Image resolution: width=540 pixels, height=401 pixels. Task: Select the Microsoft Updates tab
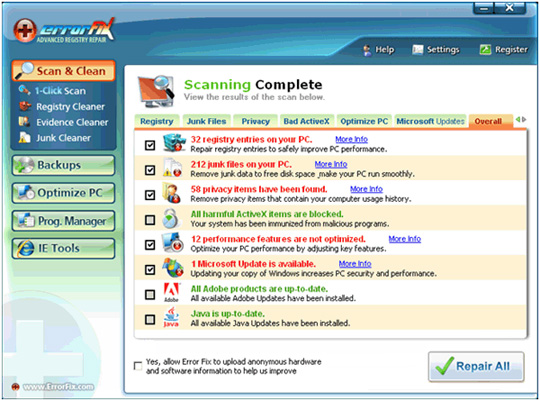[430, 121]
